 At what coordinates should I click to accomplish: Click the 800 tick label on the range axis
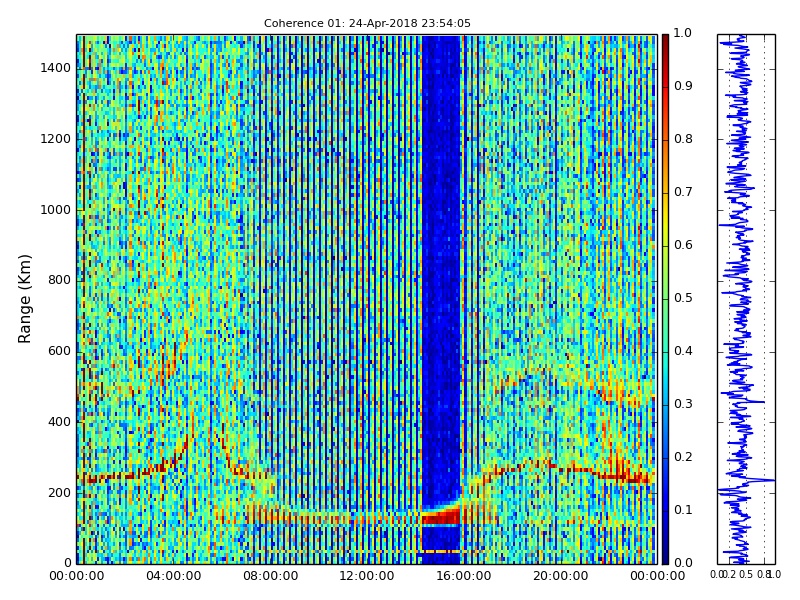(x=59, y=280)
